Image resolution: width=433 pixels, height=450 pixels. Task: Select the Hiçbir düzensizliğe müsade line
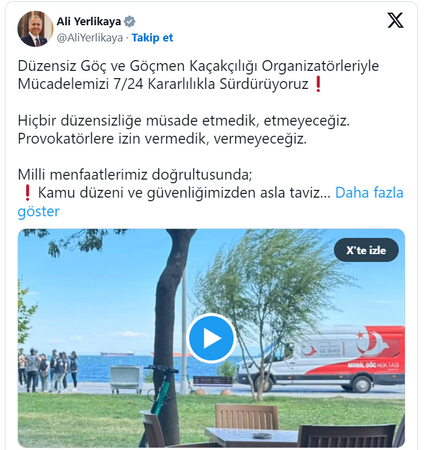[184, 120]
